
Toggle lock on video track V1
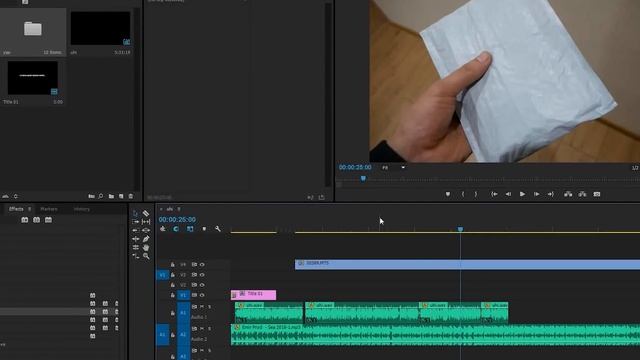click(x=173, y=295)
